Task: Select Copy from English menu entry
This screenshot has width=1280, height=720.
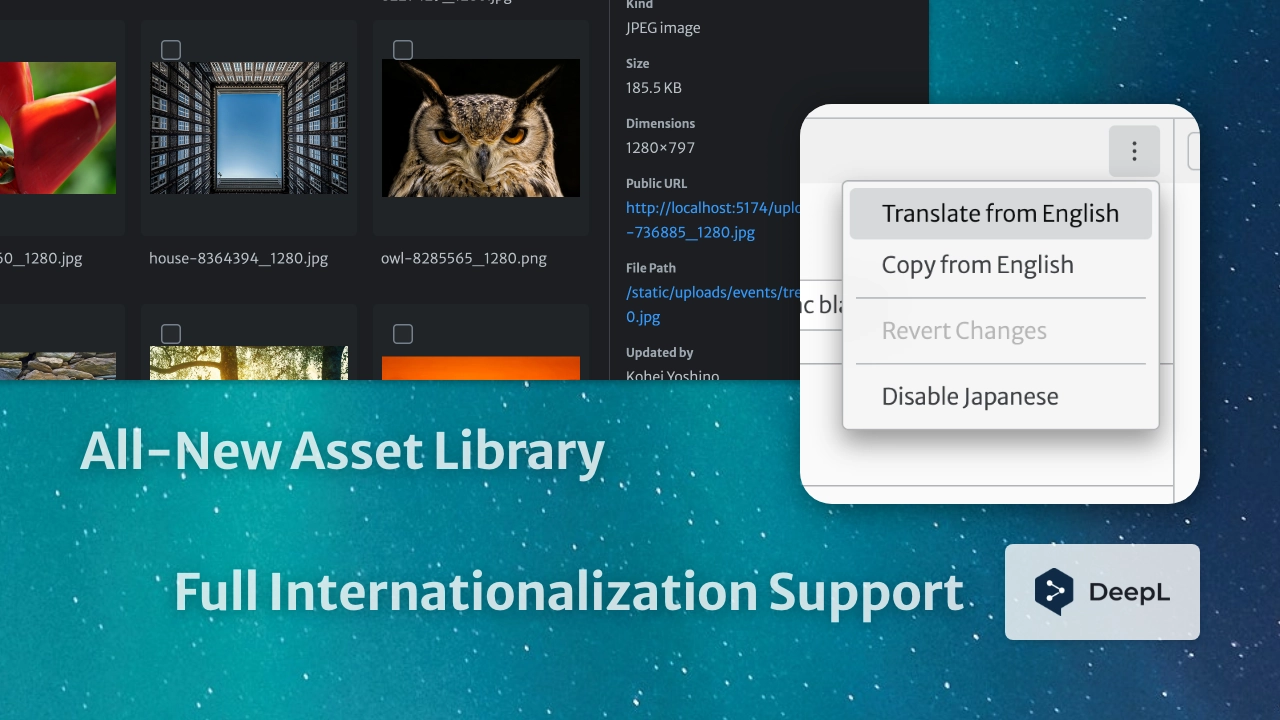Action: pyautogui.click(x=977, y=265)
